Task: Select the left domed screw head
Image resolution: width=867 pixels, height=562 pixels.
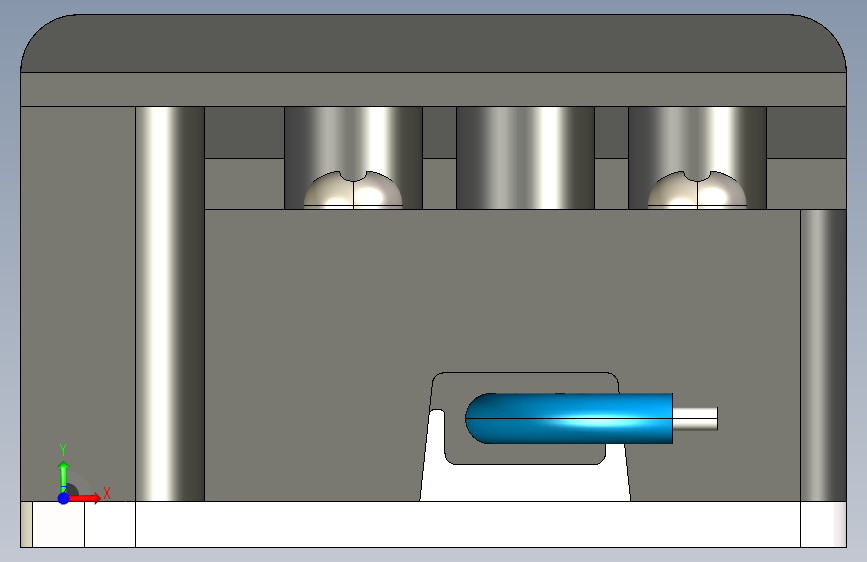Action: (x=353, y=190)
